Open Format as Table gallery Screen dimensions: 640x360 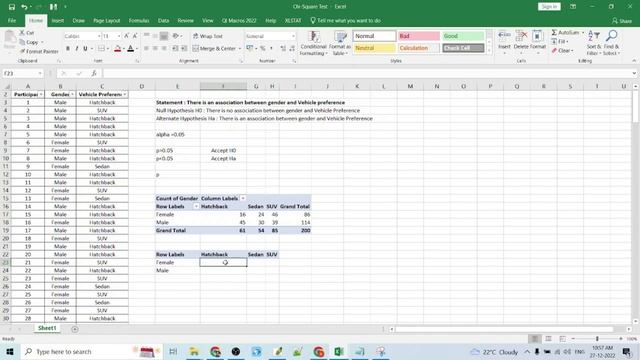(340, 43)
